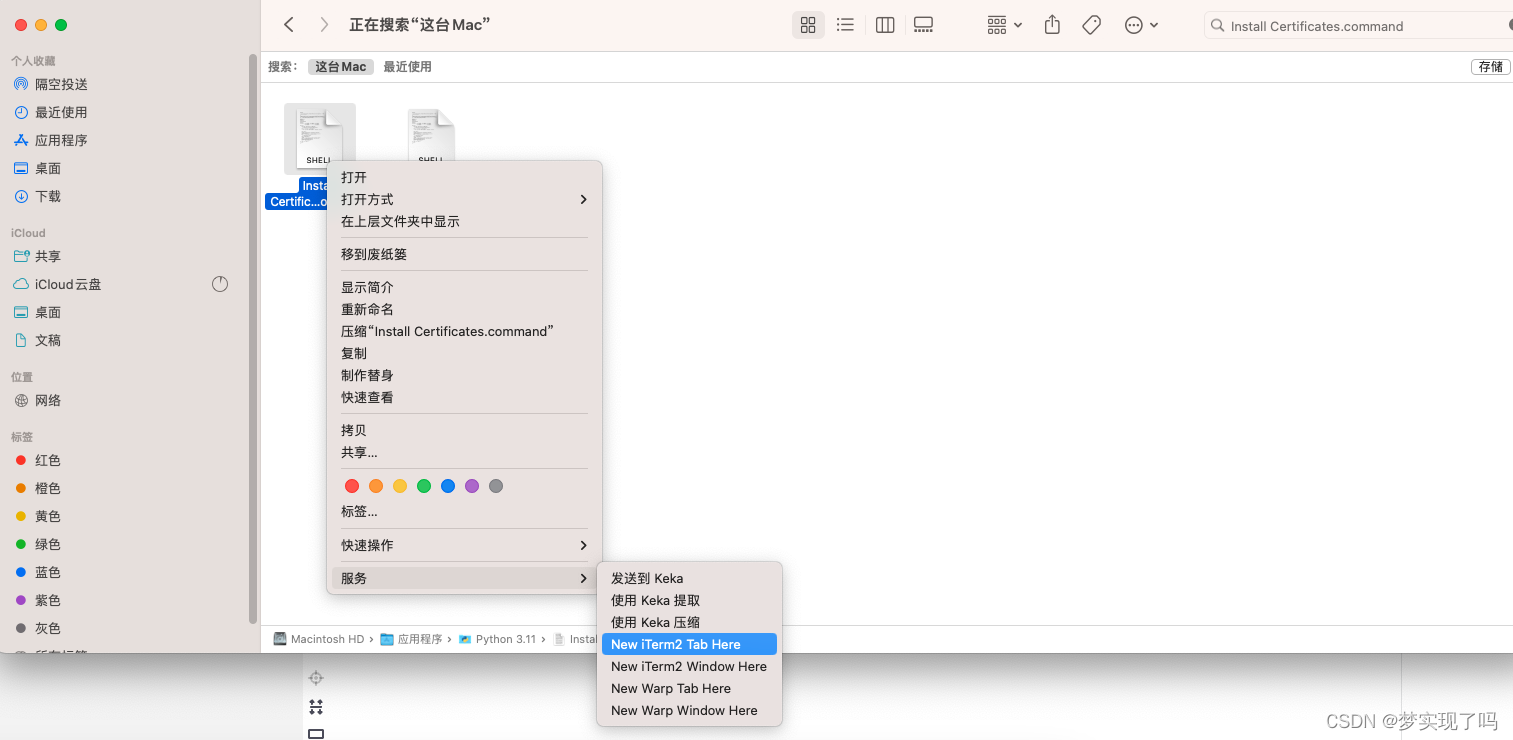1513x740 pixels.
Task: Choose 复制 in context menu
Action: [x=464, y=353]
